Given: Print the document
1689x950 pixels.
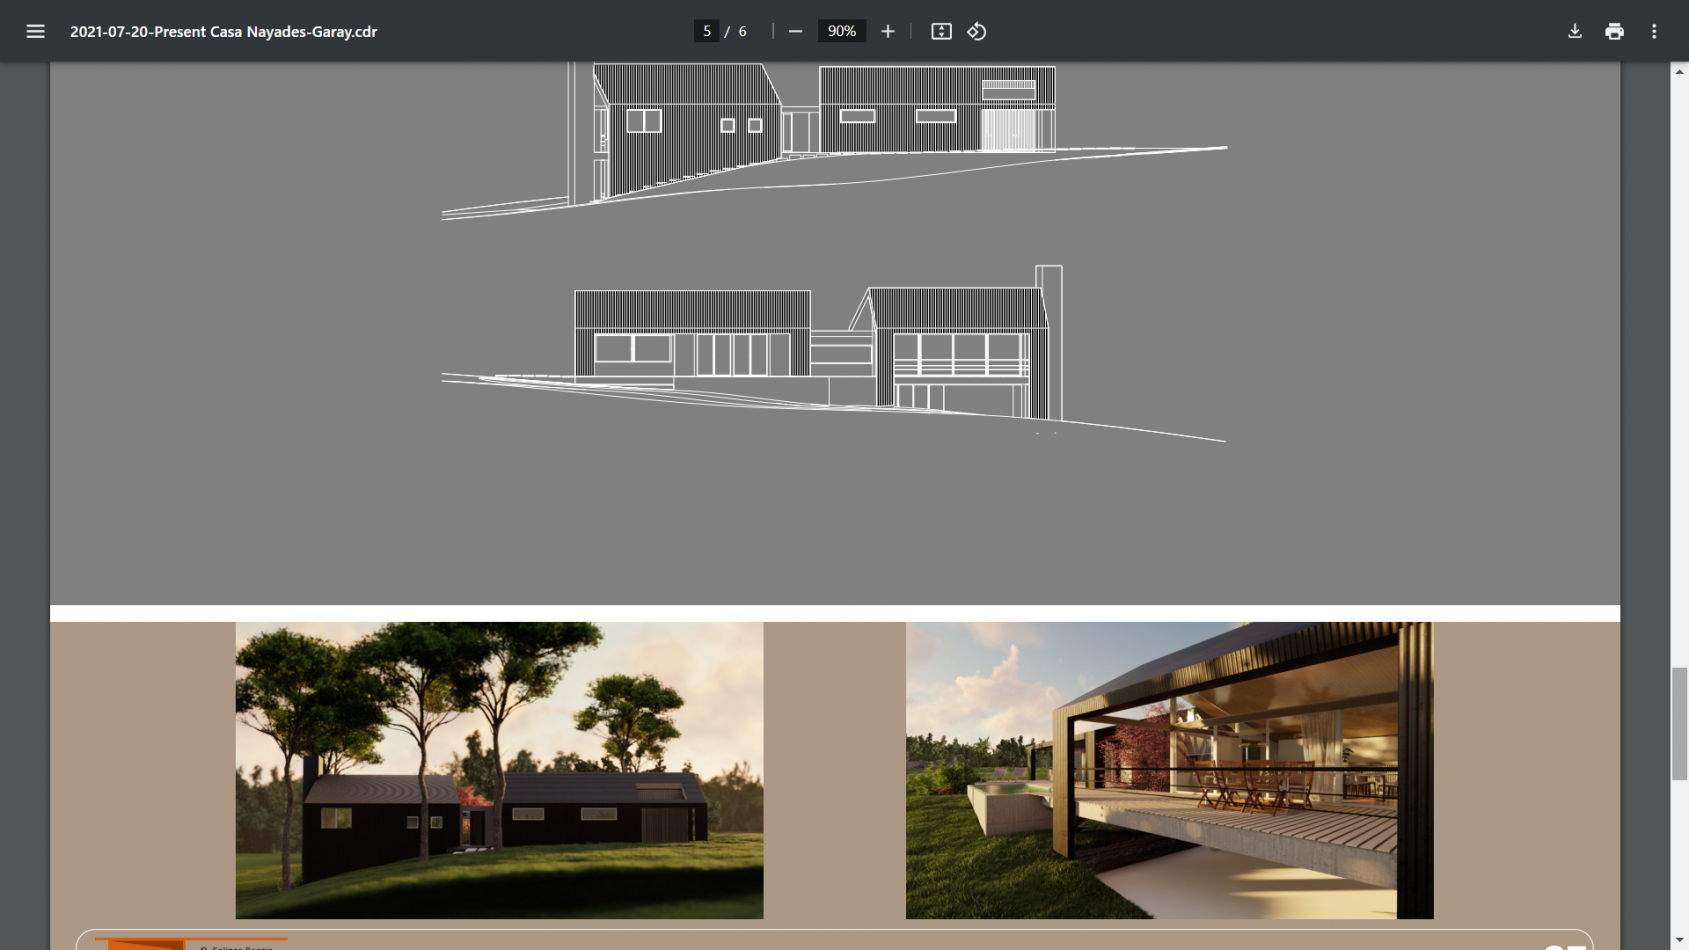Looking at the screenshot, I should 1614,31.
